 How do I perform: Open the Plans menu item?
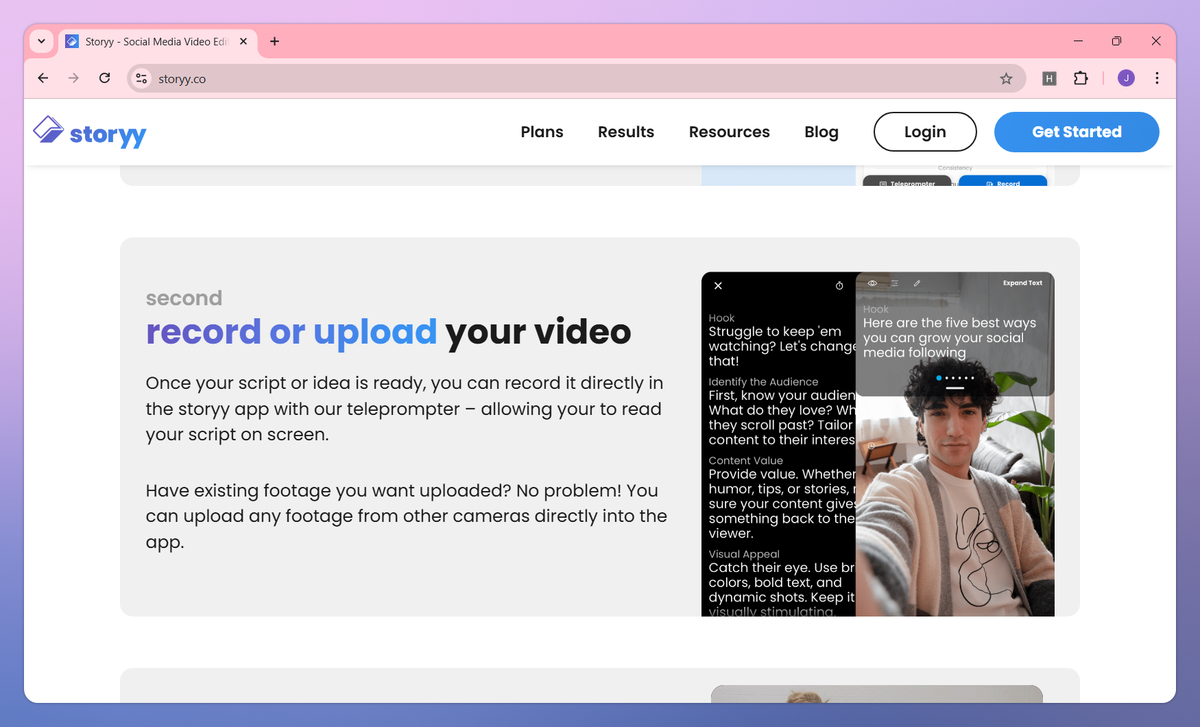pos(542,132)
